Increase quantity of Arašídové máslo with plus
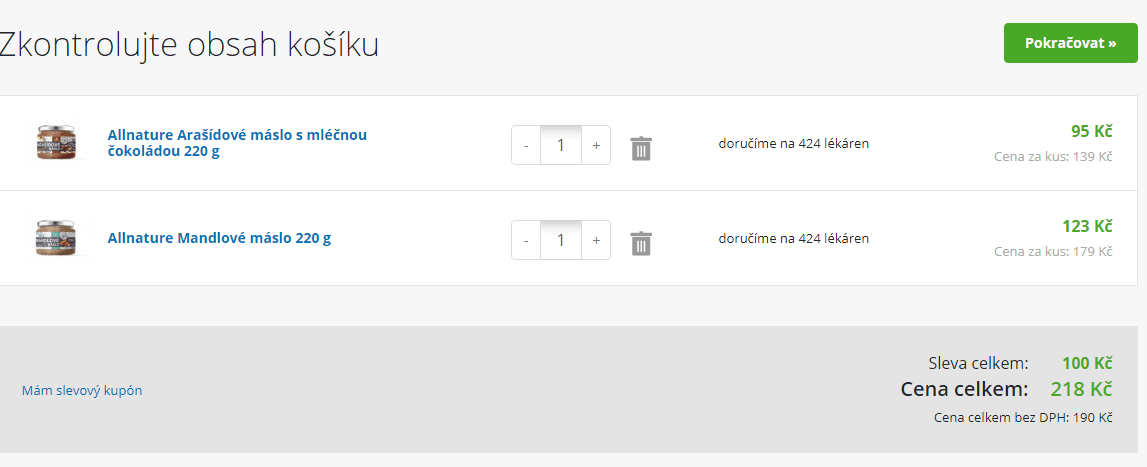1147x467 pixels. point(596,145)
